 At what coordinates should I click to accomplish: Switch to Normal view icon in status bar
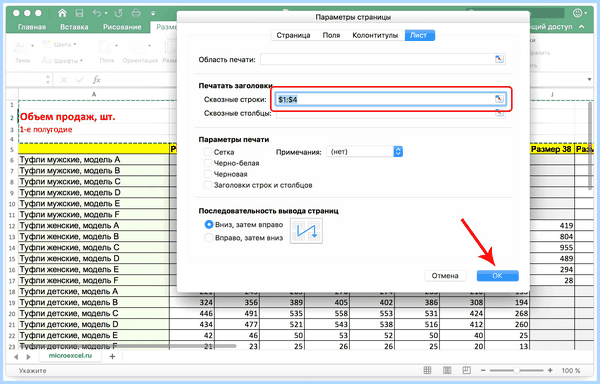(x=427, y=370)
